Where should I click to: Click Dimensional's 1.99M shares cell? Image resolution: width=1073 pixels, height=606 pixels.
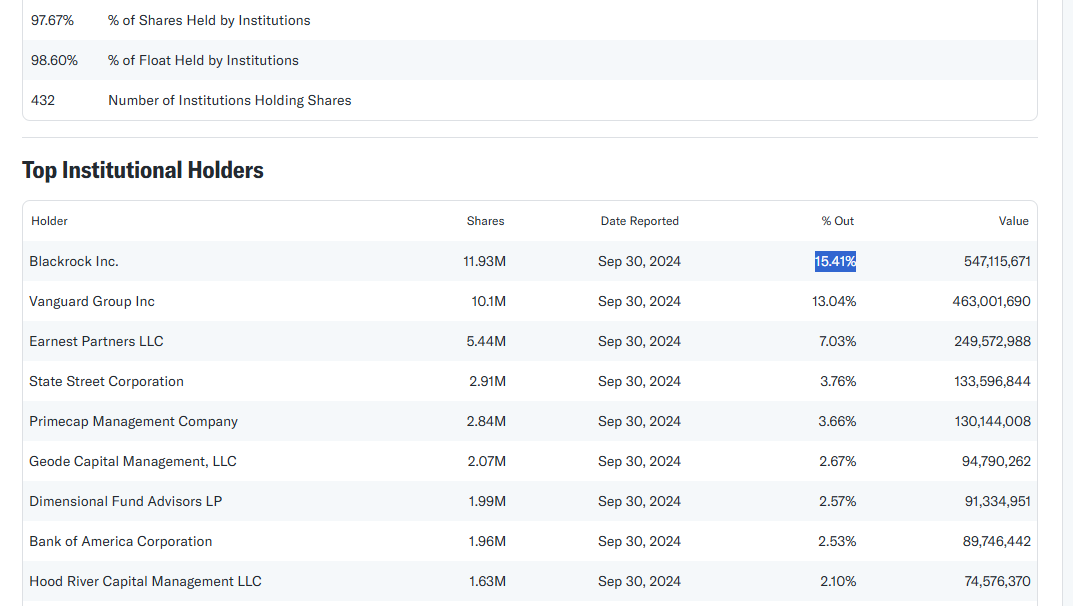point(487,501)
